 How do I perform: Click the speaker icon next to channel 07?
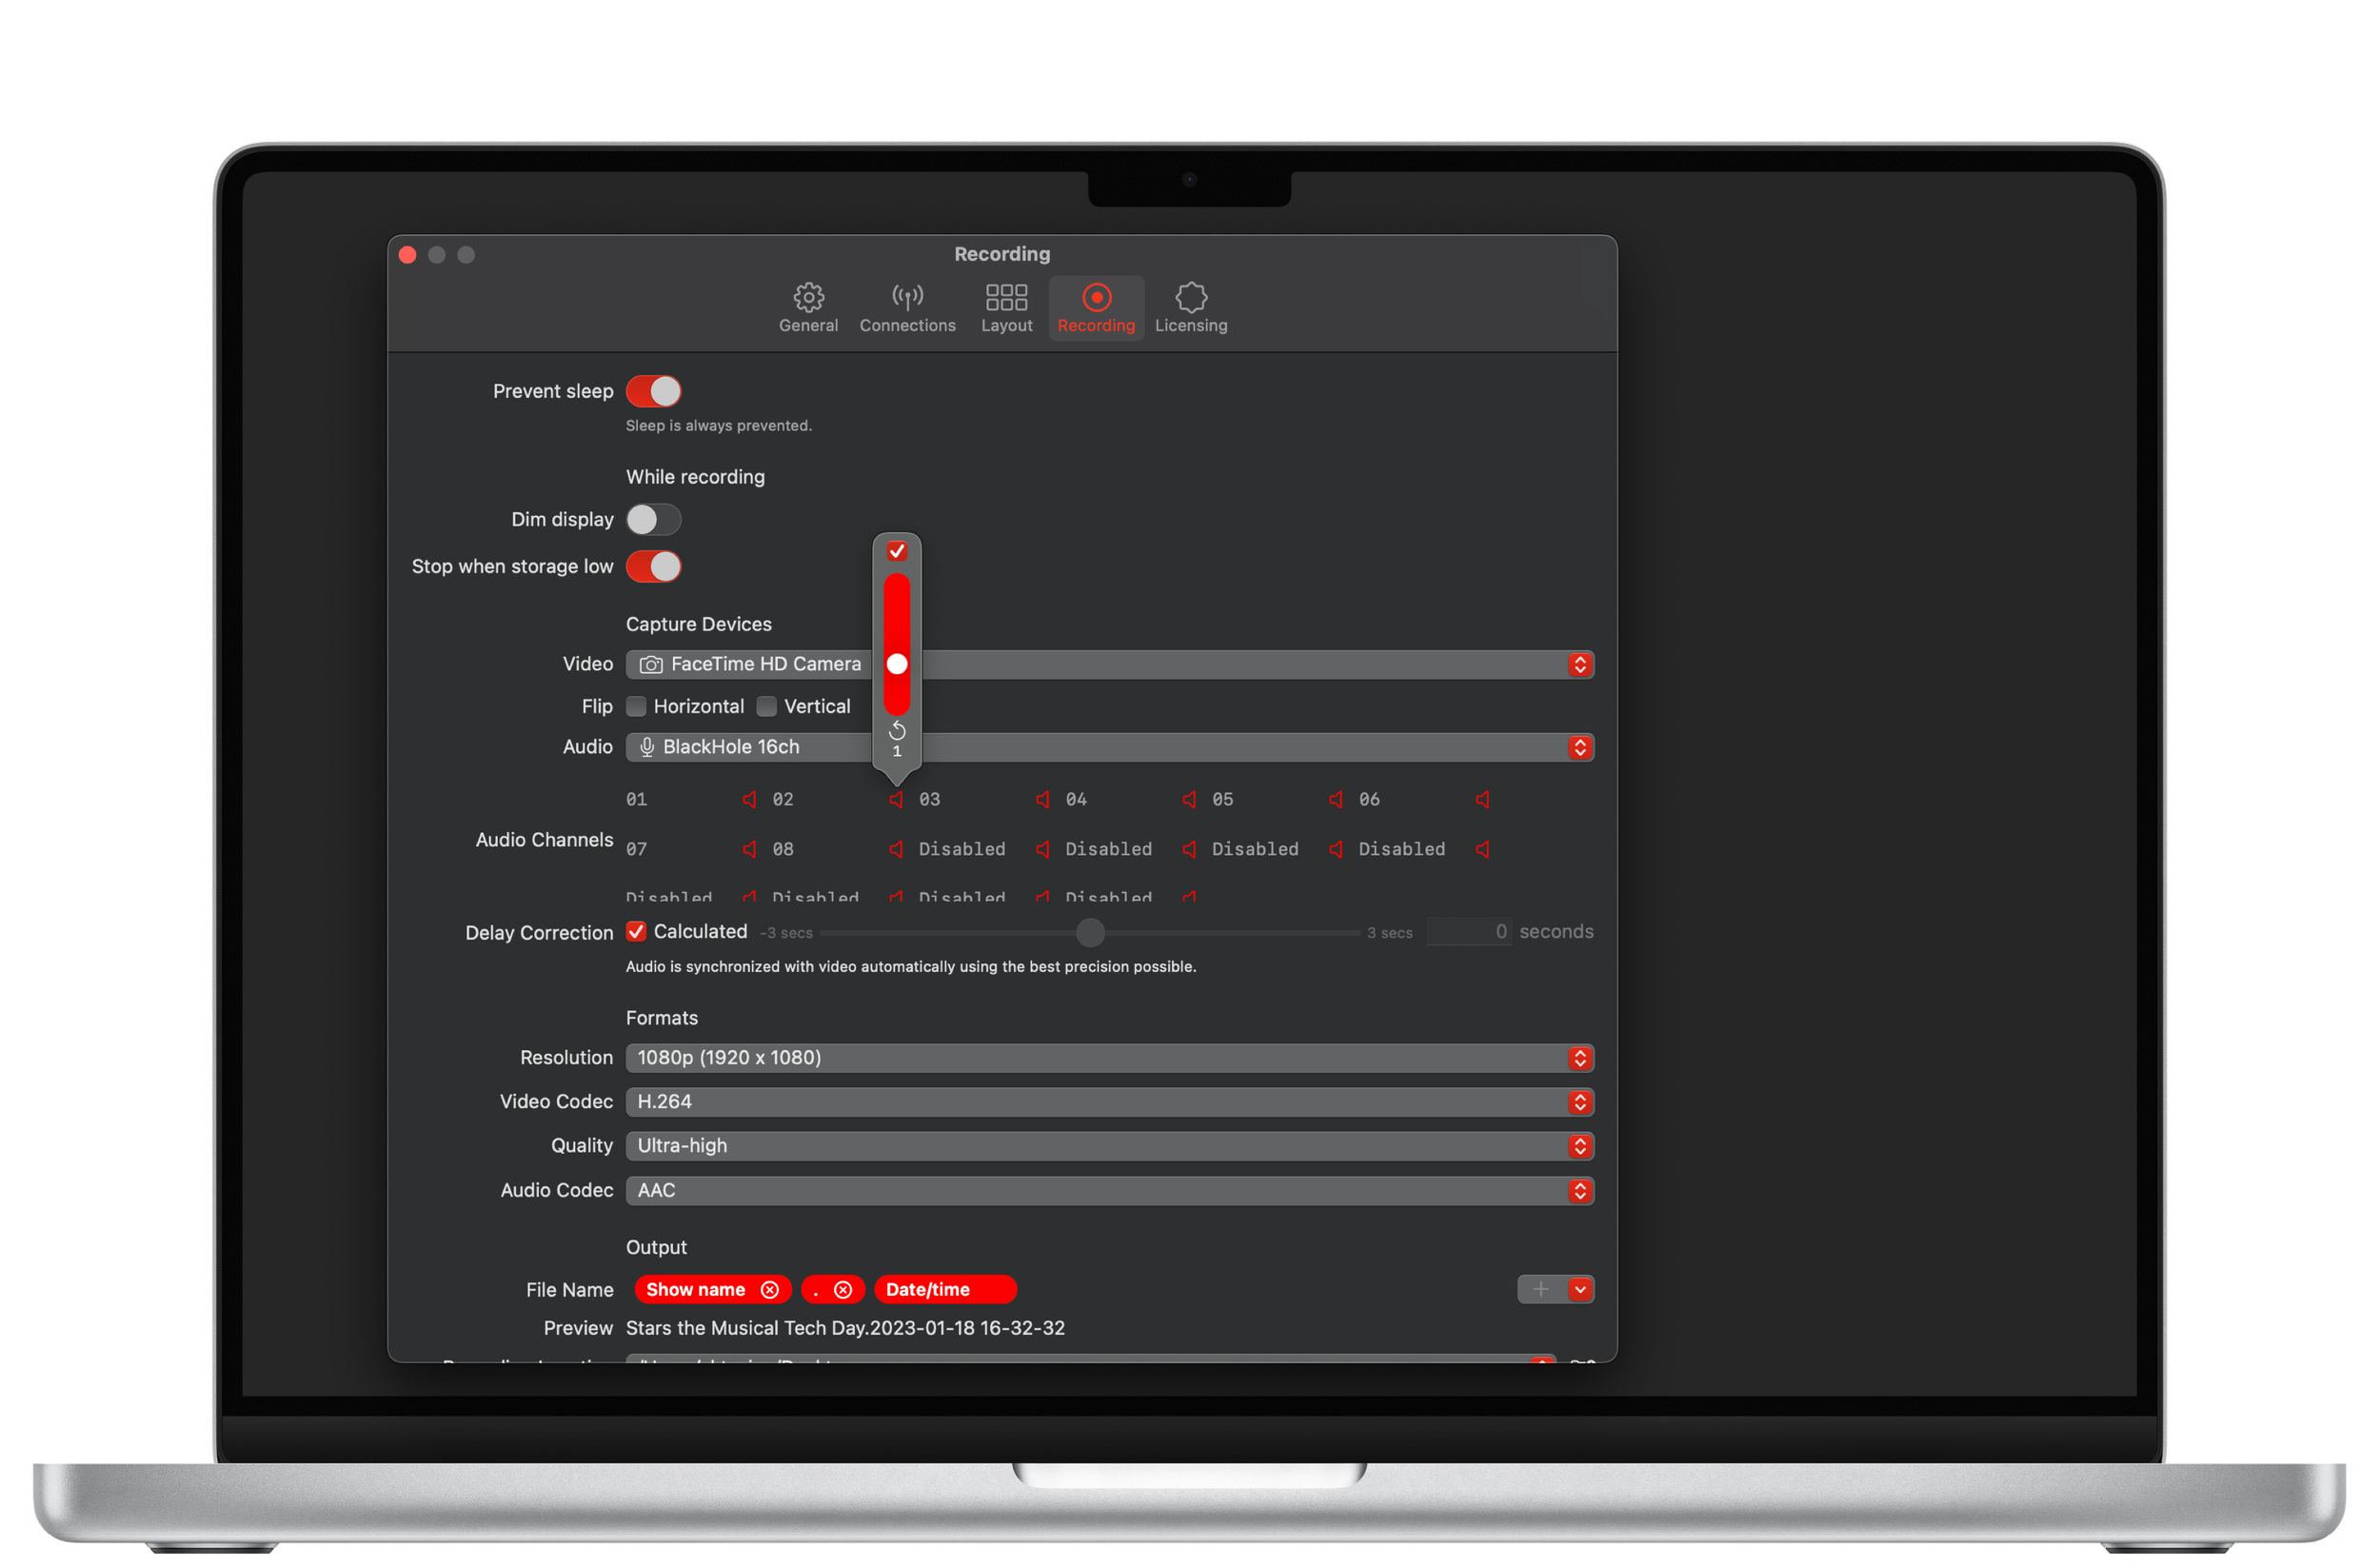coord(749,849)
